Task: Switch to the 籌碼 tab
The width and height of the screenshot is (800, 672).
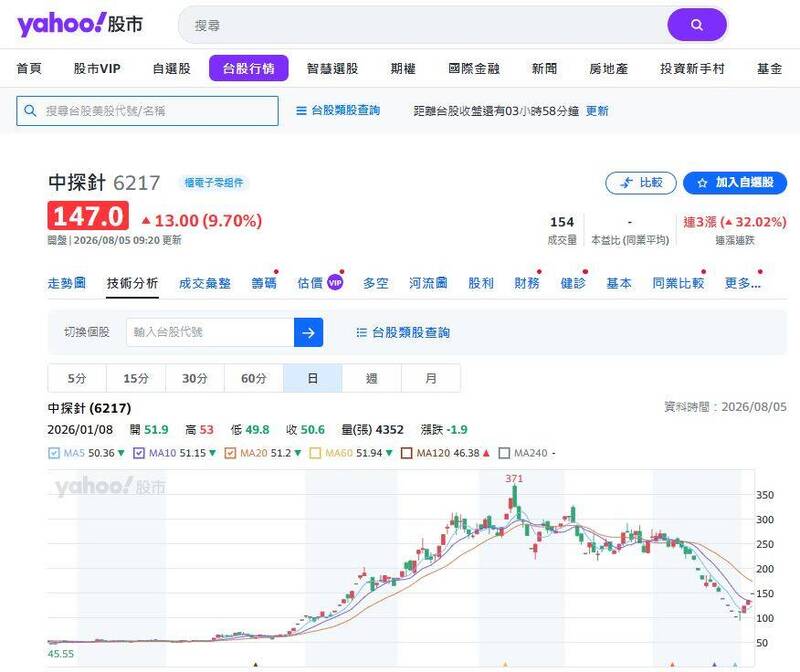Action: (x=264, y=283)
